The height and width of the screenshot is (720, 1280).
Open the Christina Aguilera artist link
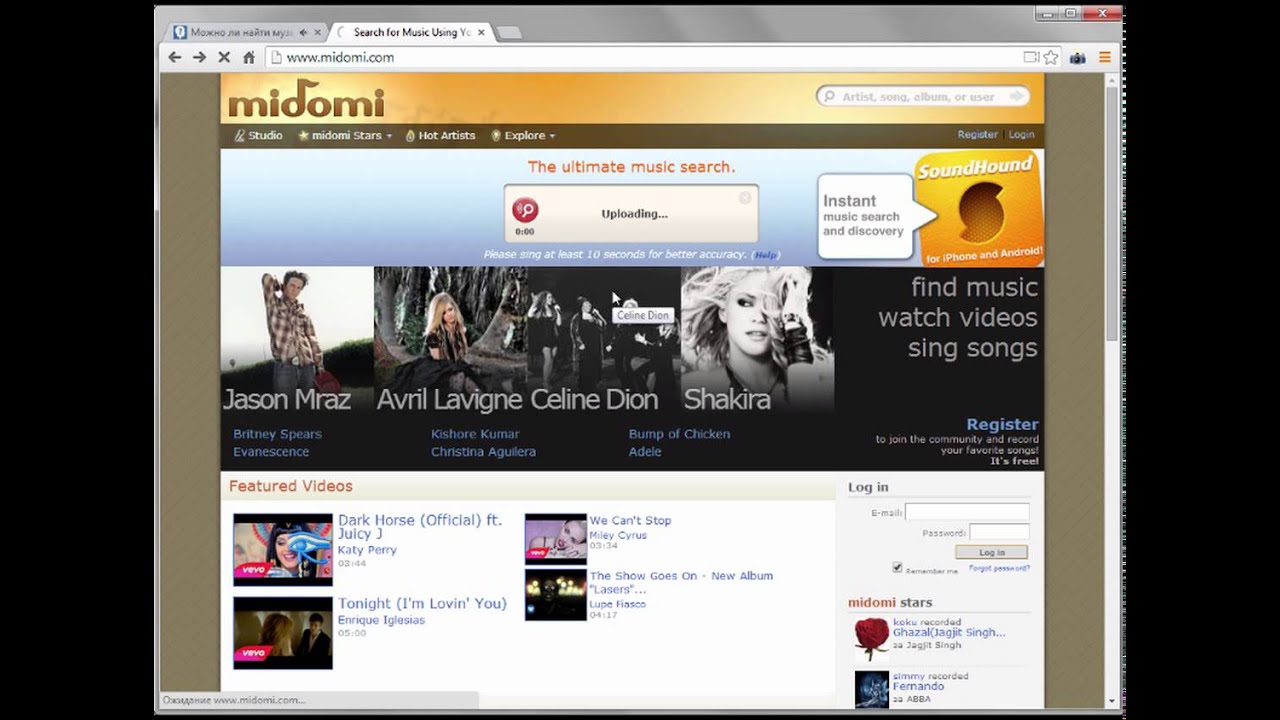tap(483, 452)
